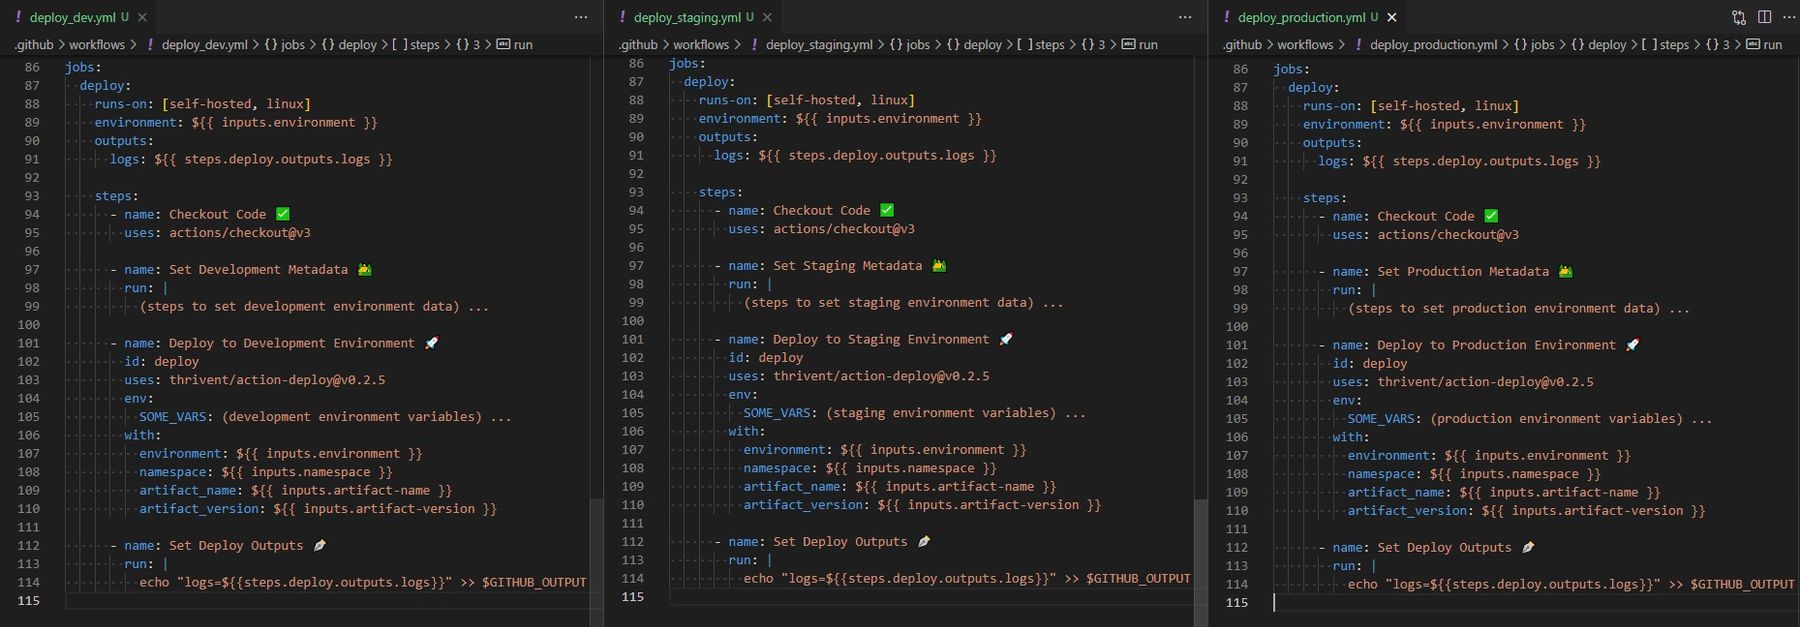Open deploy_dev.yml breadcrumb file entry
The height and width of the screenshot is (627, 1800).
(204, 45)
